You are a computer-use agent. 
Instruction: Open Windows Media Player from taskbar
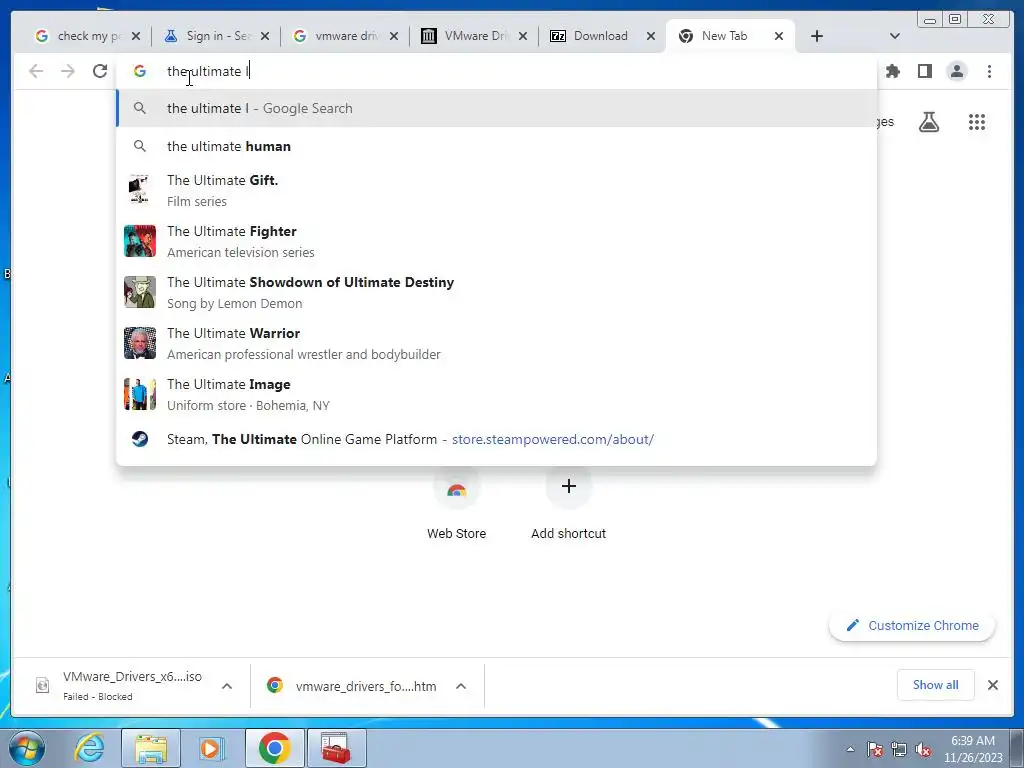coord(212,748)
